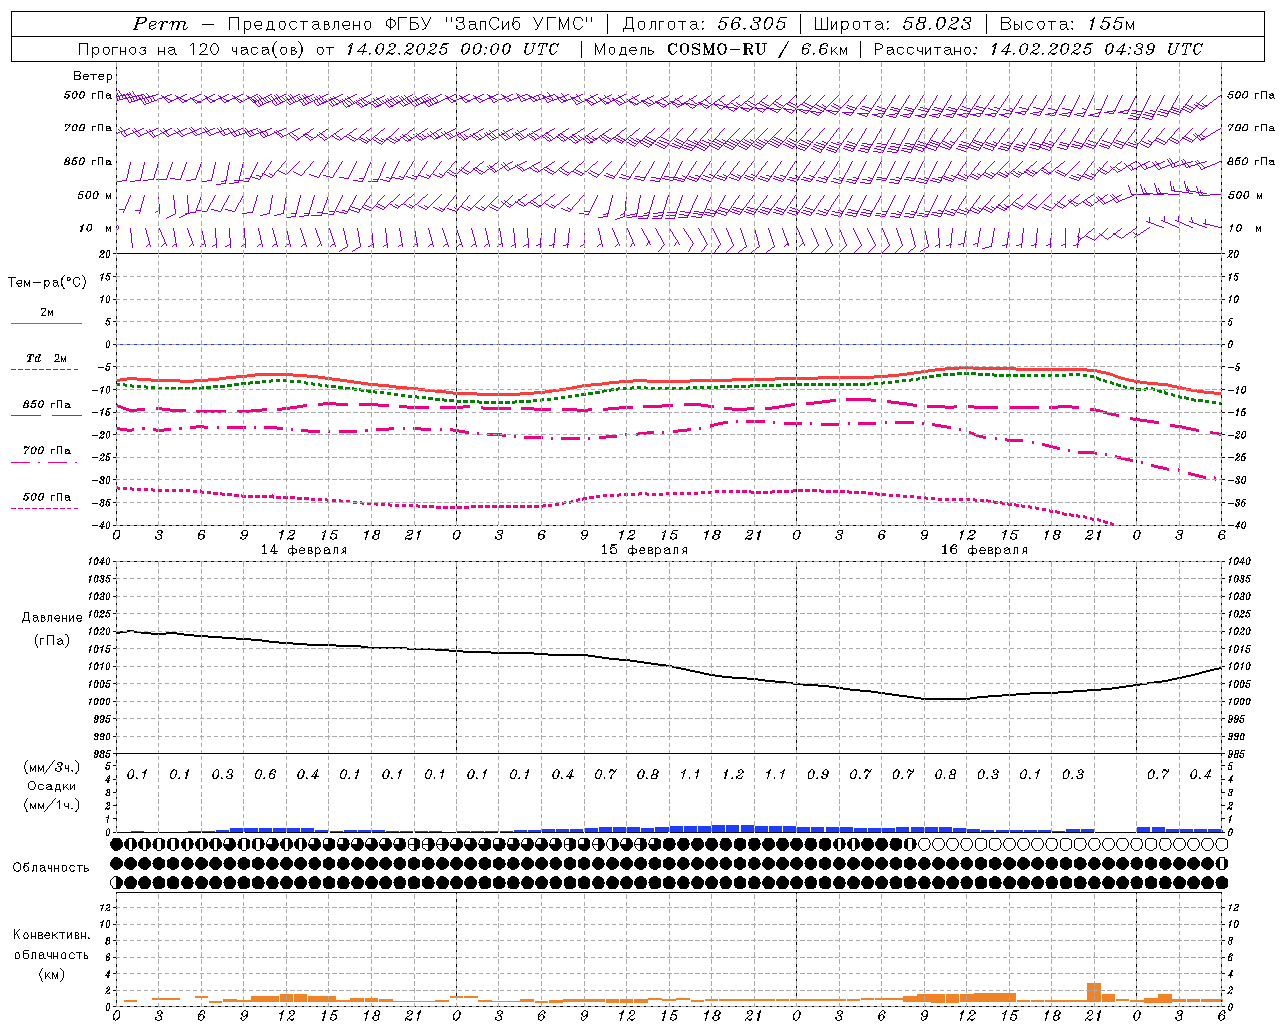Click the "15 февраля" date label
Screen dimensions: 1280x1024
[644, 549]
